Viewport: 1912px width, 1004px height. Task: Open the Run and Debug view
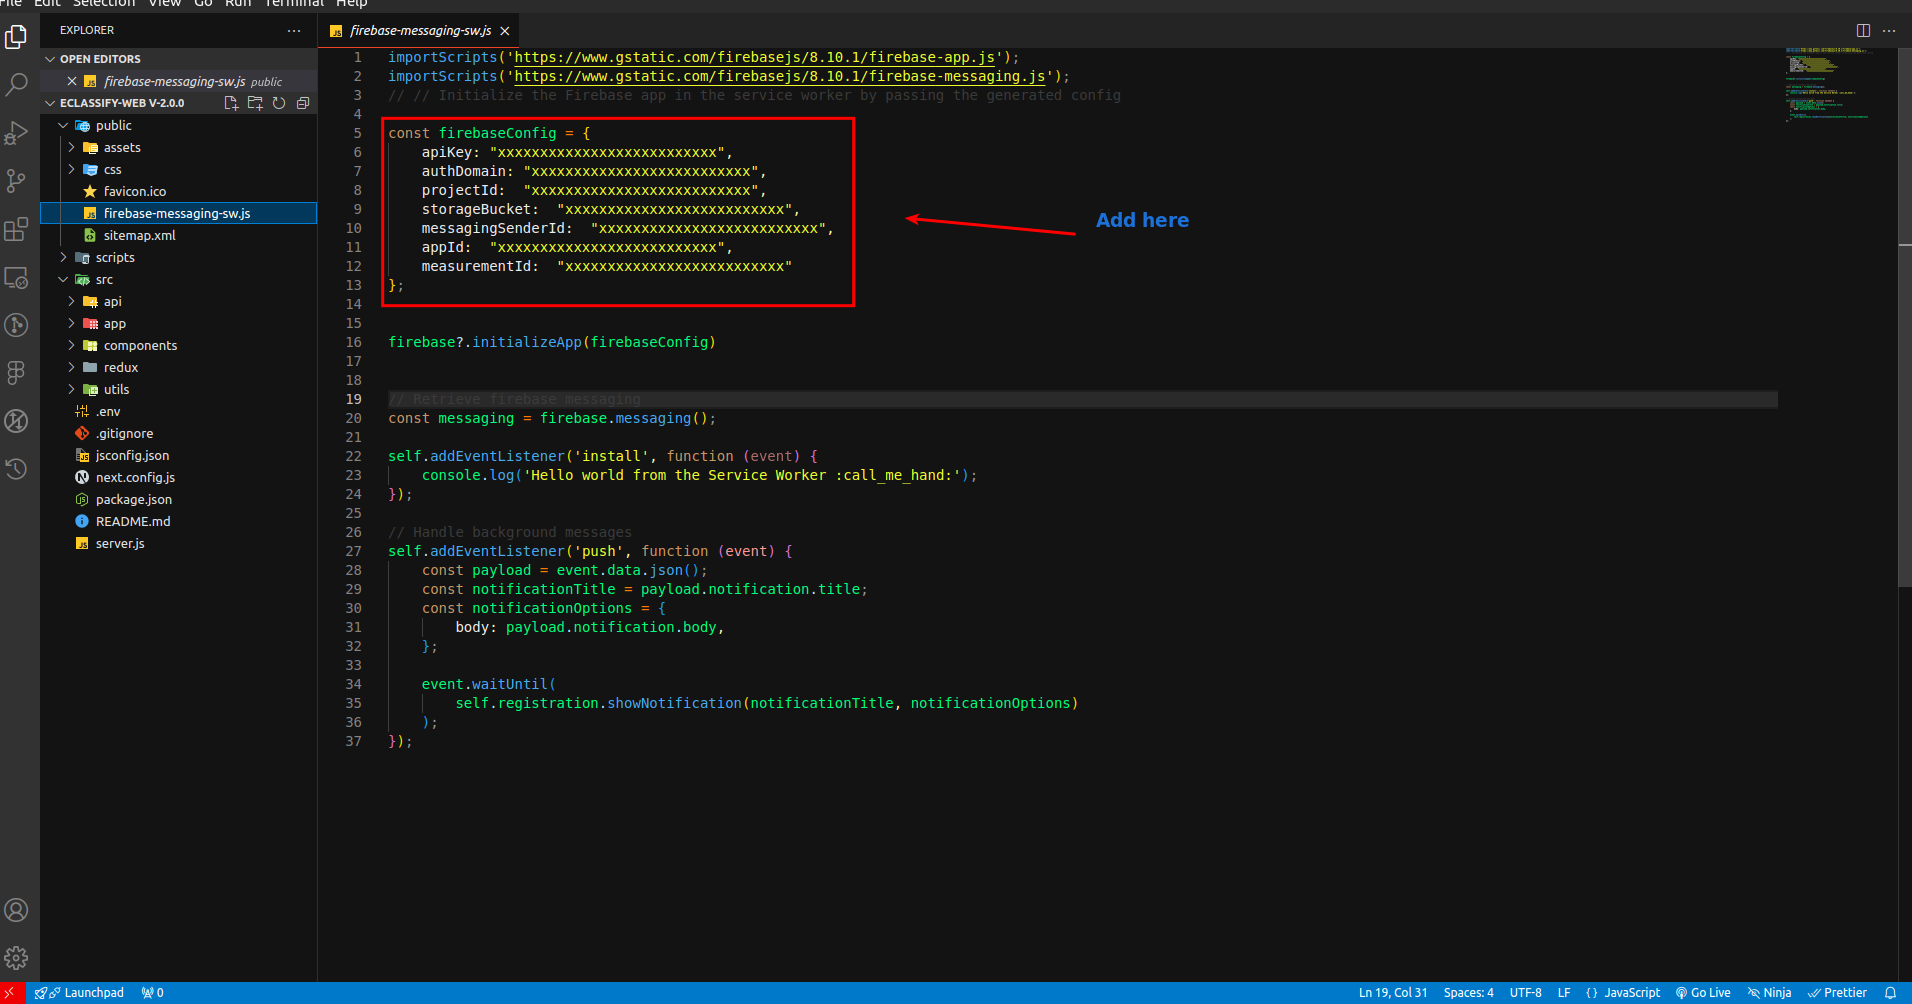pos(17,132)
